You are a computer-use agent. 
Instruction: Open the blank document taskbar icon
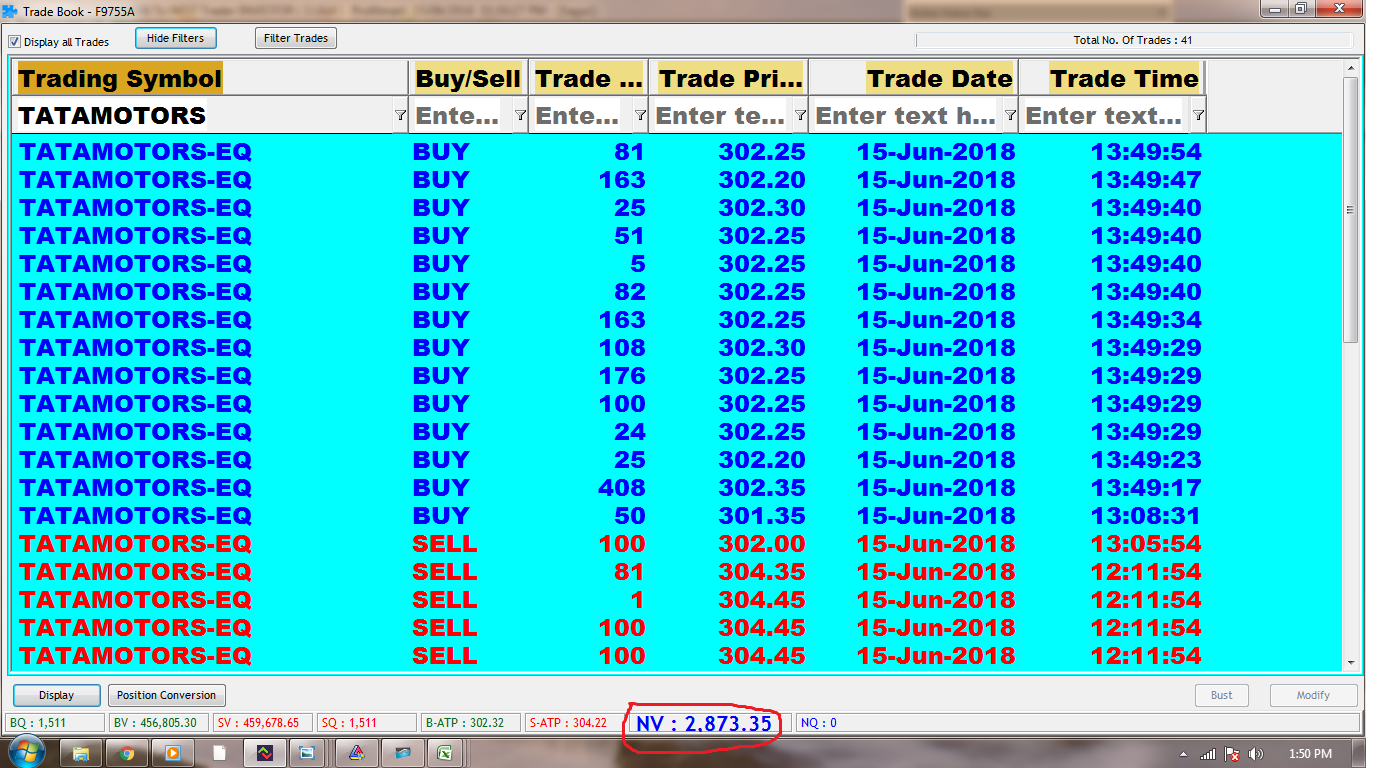[x=219, y=753]
